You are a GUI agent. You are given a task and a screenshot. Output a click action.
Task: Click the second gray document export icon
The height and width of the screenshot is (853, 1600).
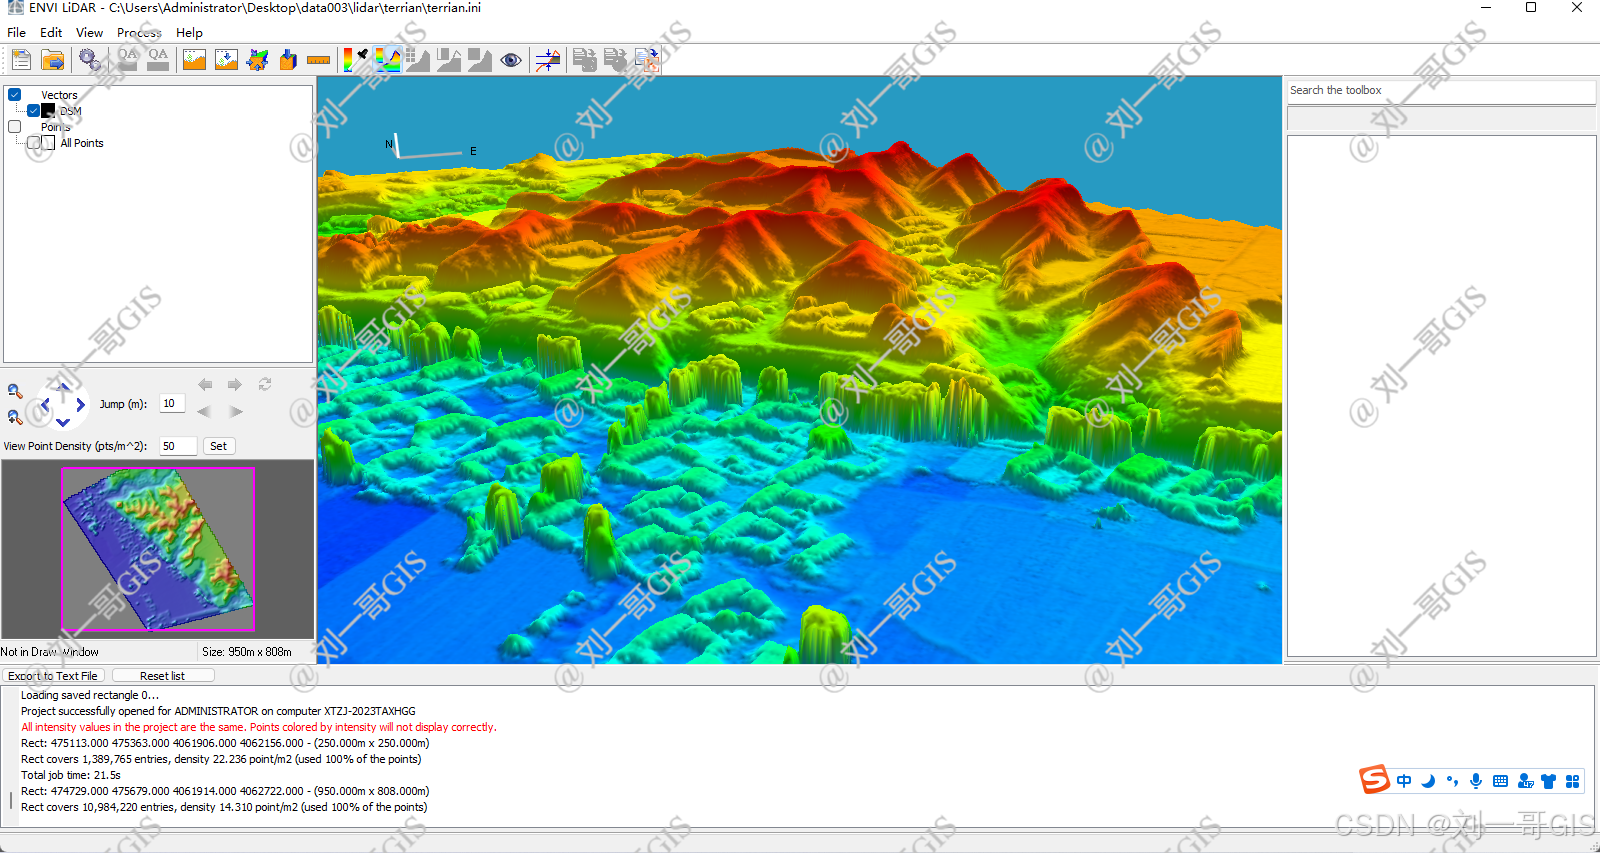click(x=615, y=60)
